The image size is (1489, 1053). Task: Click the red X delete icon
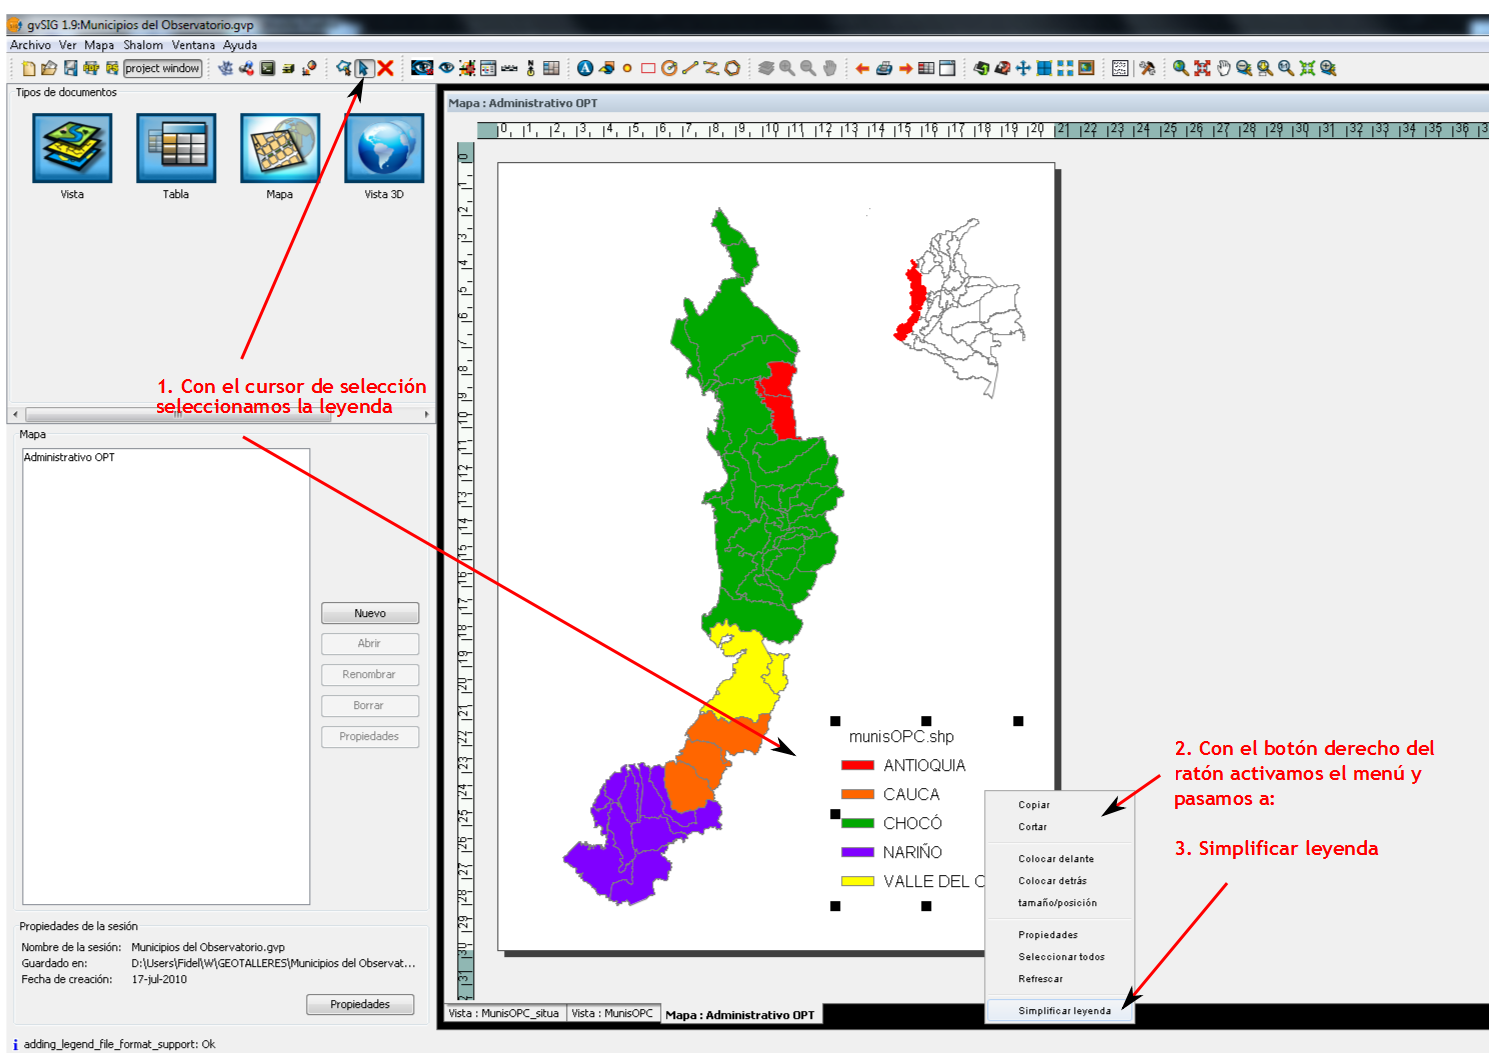(385, 68)
